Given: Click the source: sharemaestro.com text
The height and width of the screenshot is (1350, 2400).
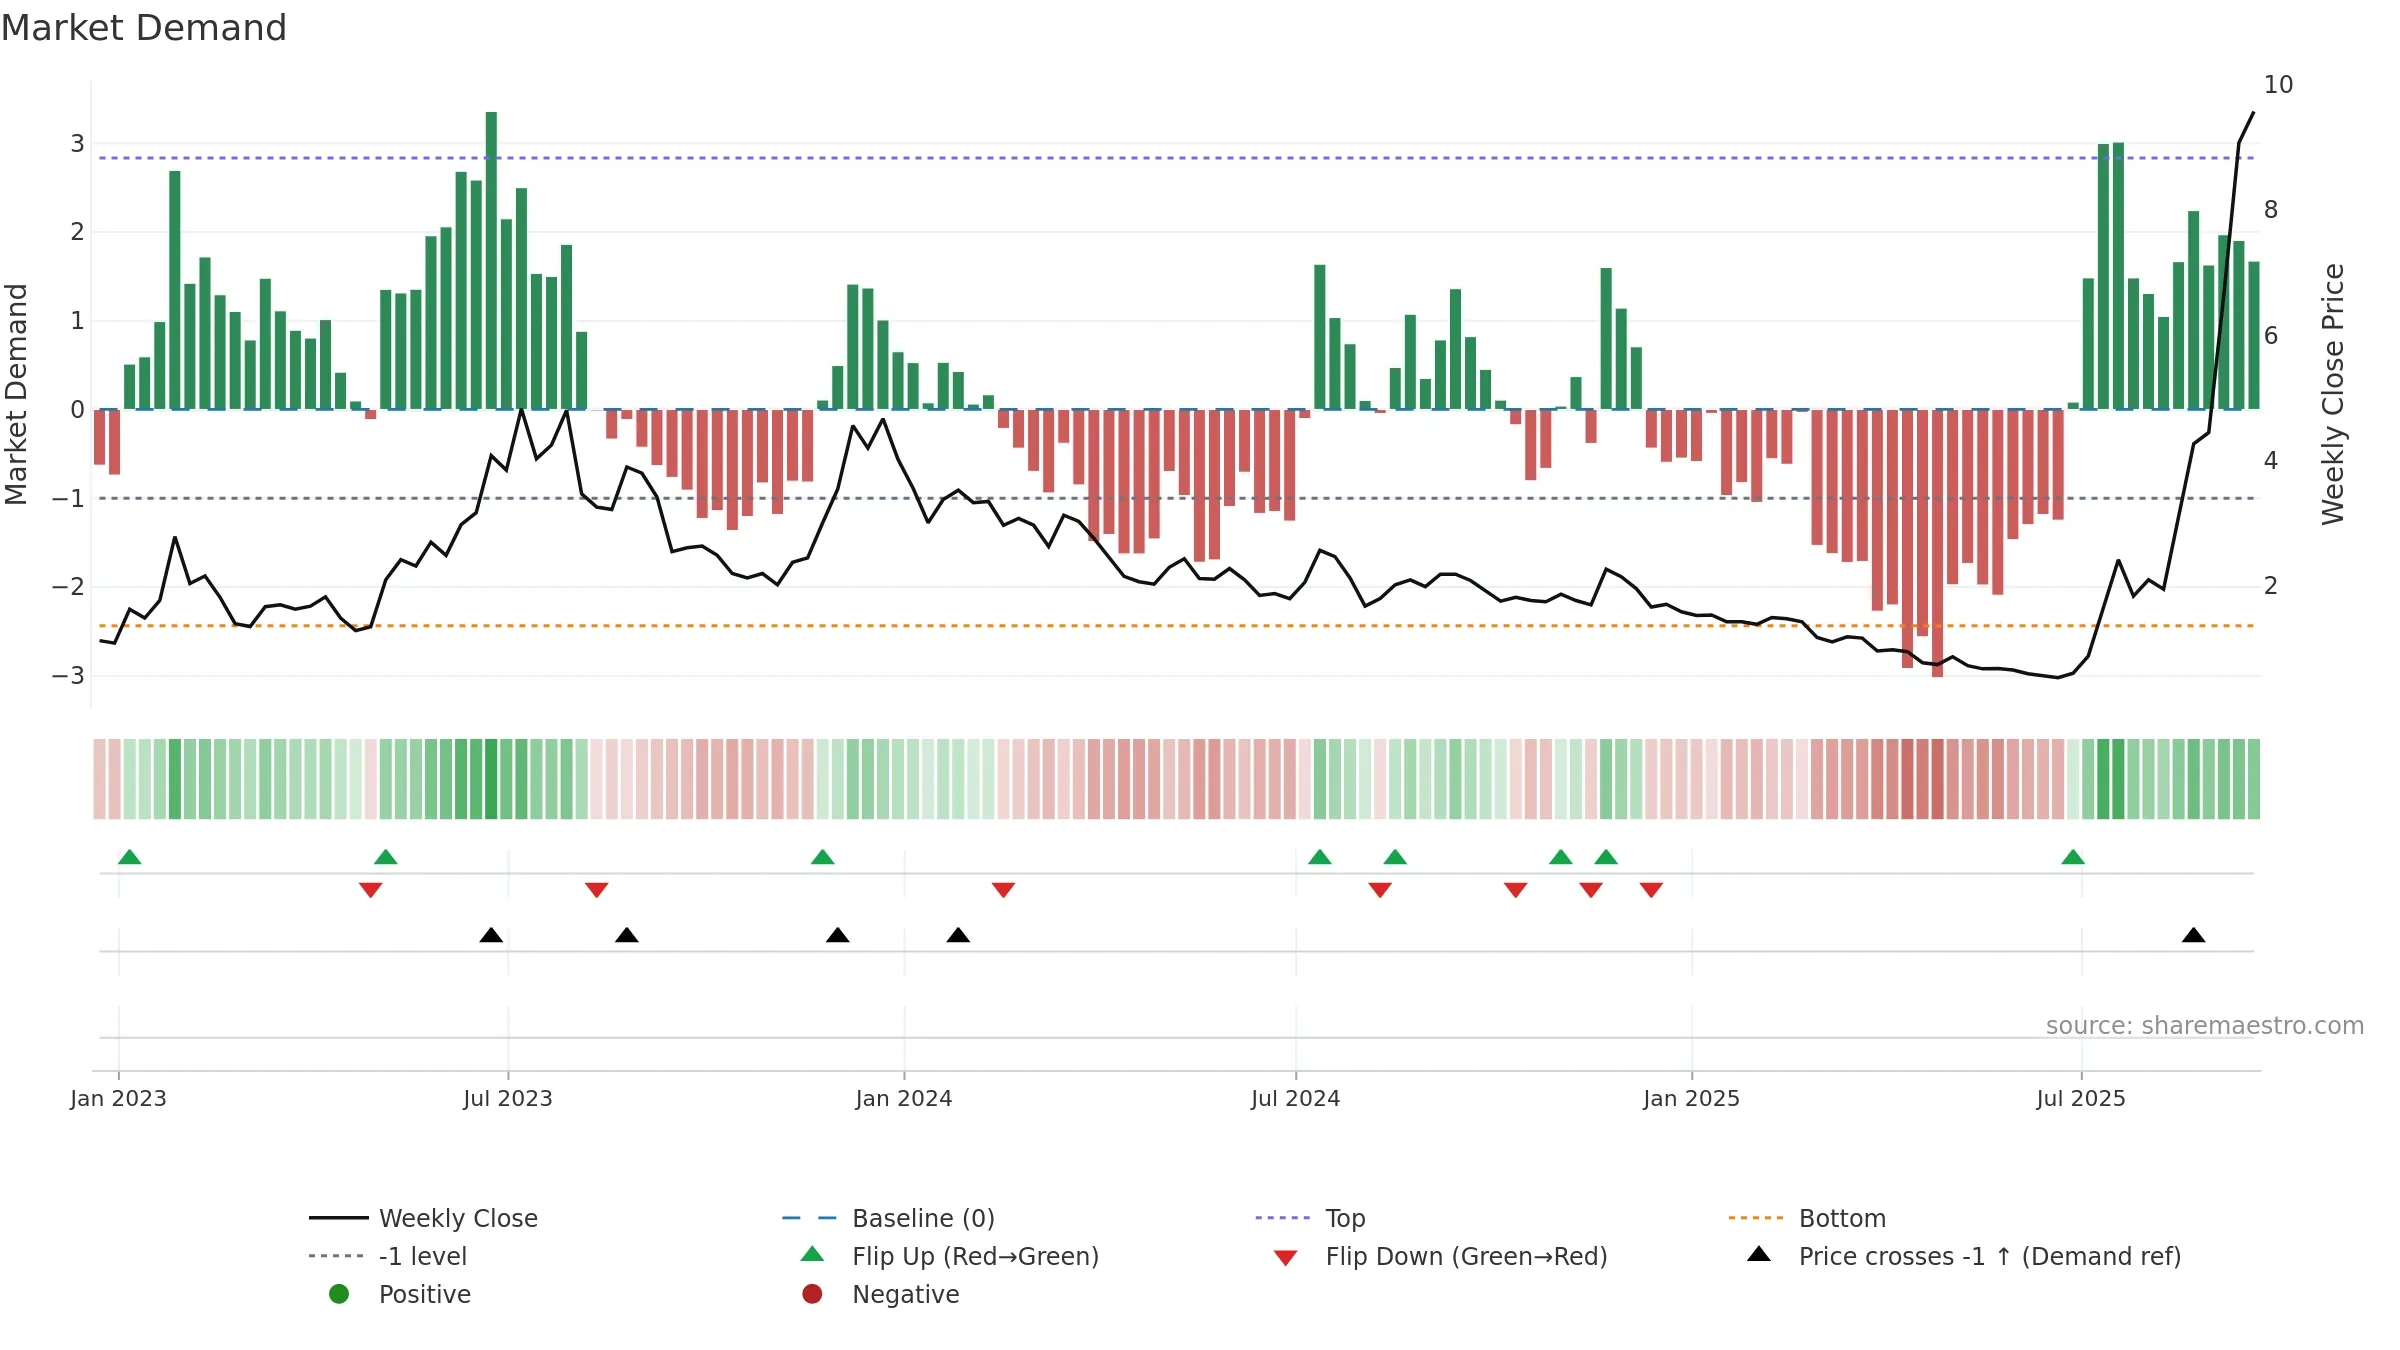Looking at the screenshot, I should click(2205, 1026).
